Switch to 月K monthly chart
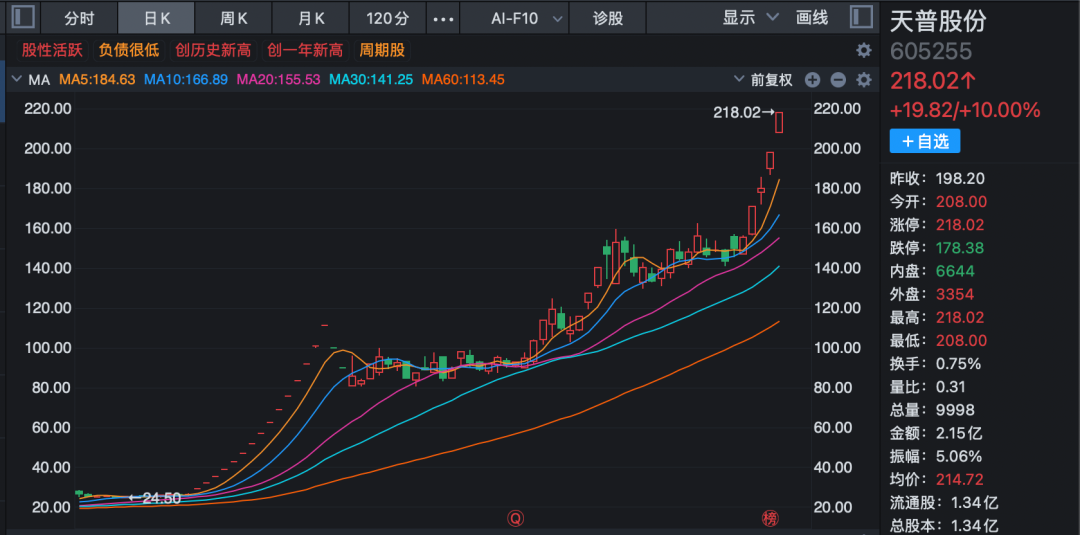Viewport: 1080px width, 535px height. [312, 18]
